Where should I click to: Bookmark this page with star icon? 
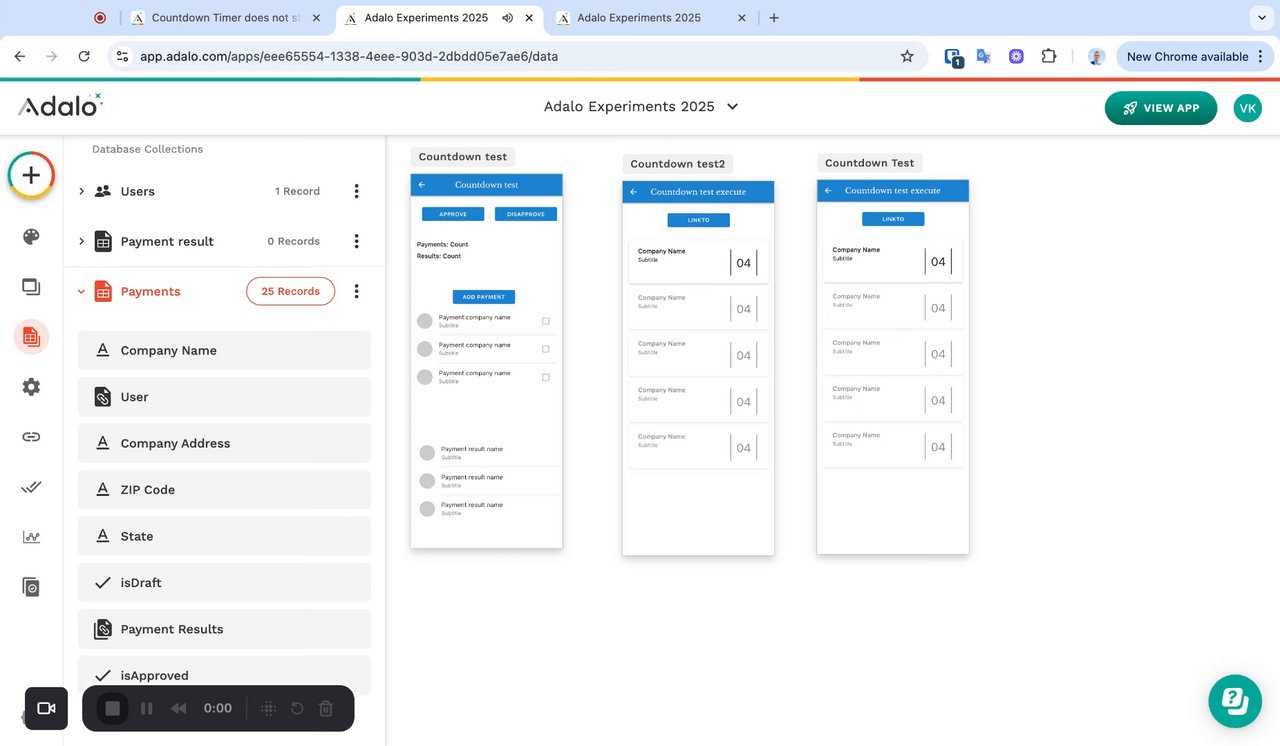[x=907, y=57]
